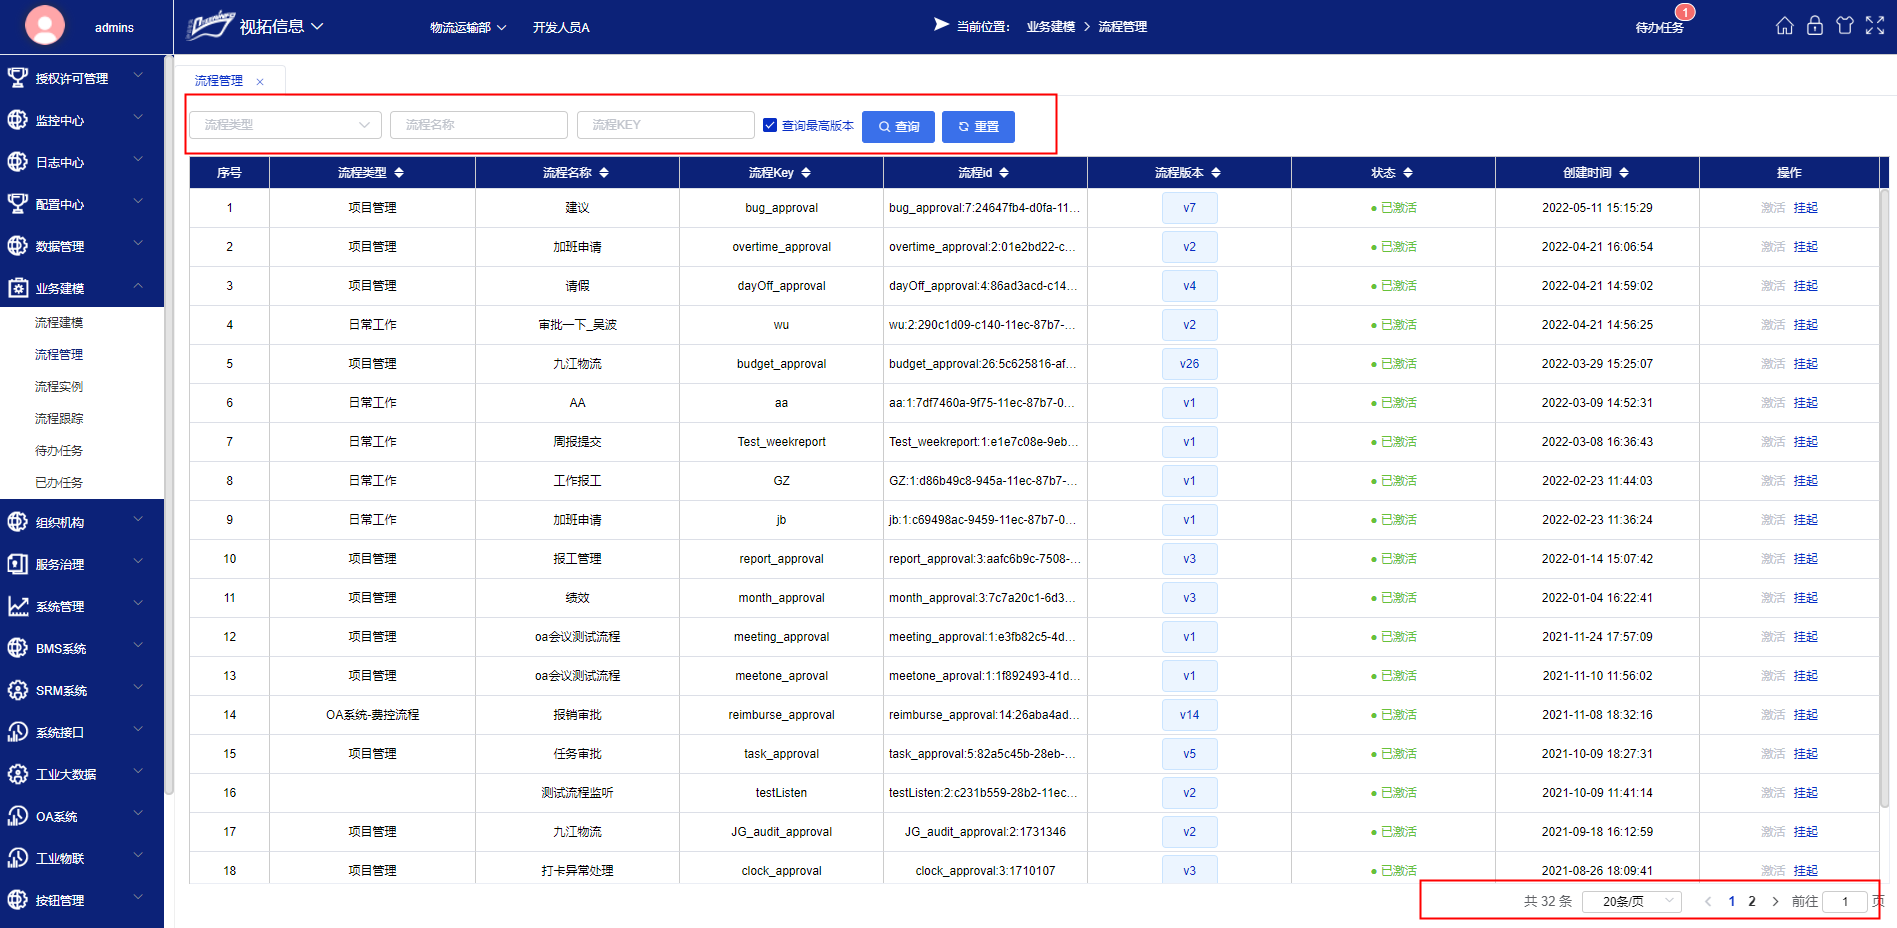Screen dimensions: 1897x928
Task: Close the 流程管理 tab
Action: click(x=260, y=82)
